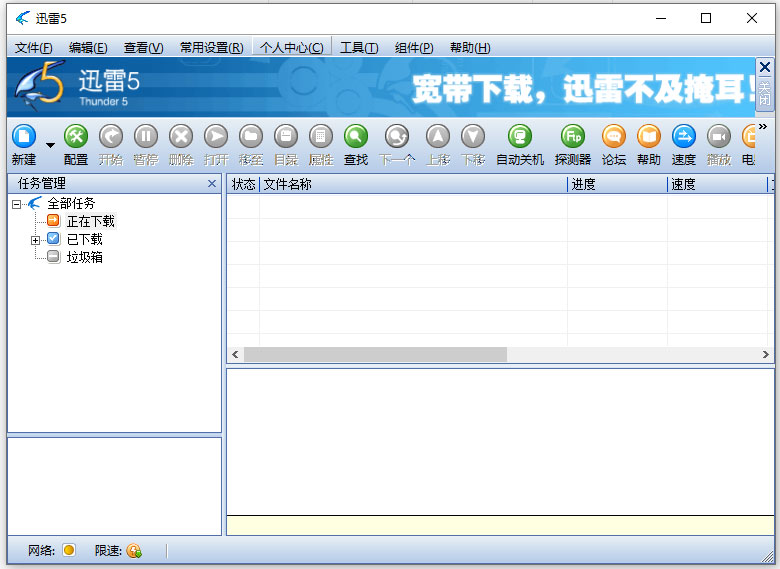
Task: Open the 编辑(E) menu
Action: [88, 48]
